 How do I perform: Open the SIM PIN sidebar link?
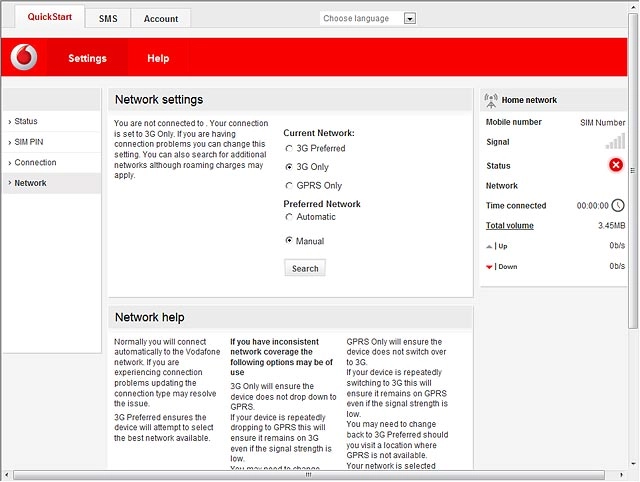pos(29,142)
